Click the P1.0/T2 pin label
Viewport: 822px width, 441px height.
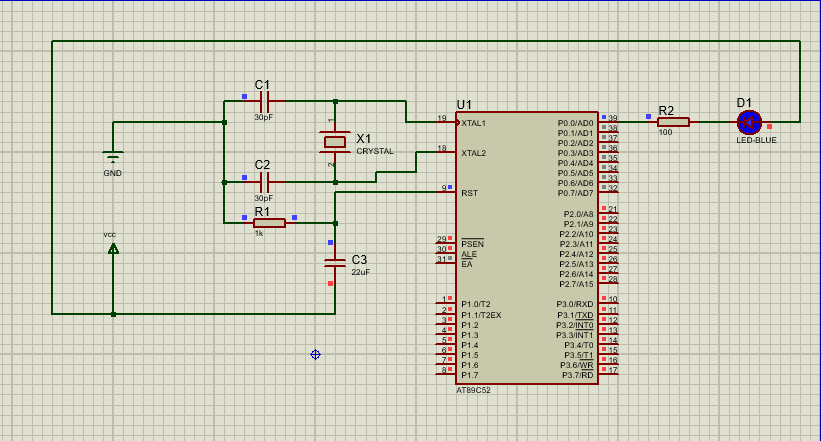(x=475, y=304)
